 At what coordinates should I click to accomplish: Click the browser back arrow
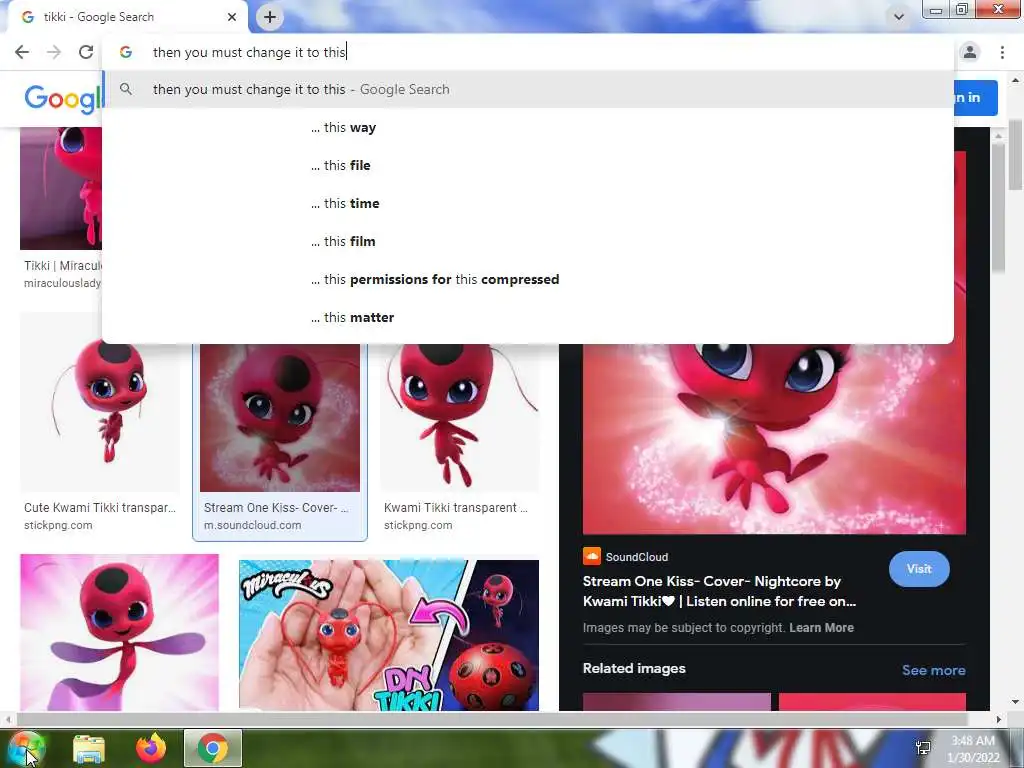22,52
